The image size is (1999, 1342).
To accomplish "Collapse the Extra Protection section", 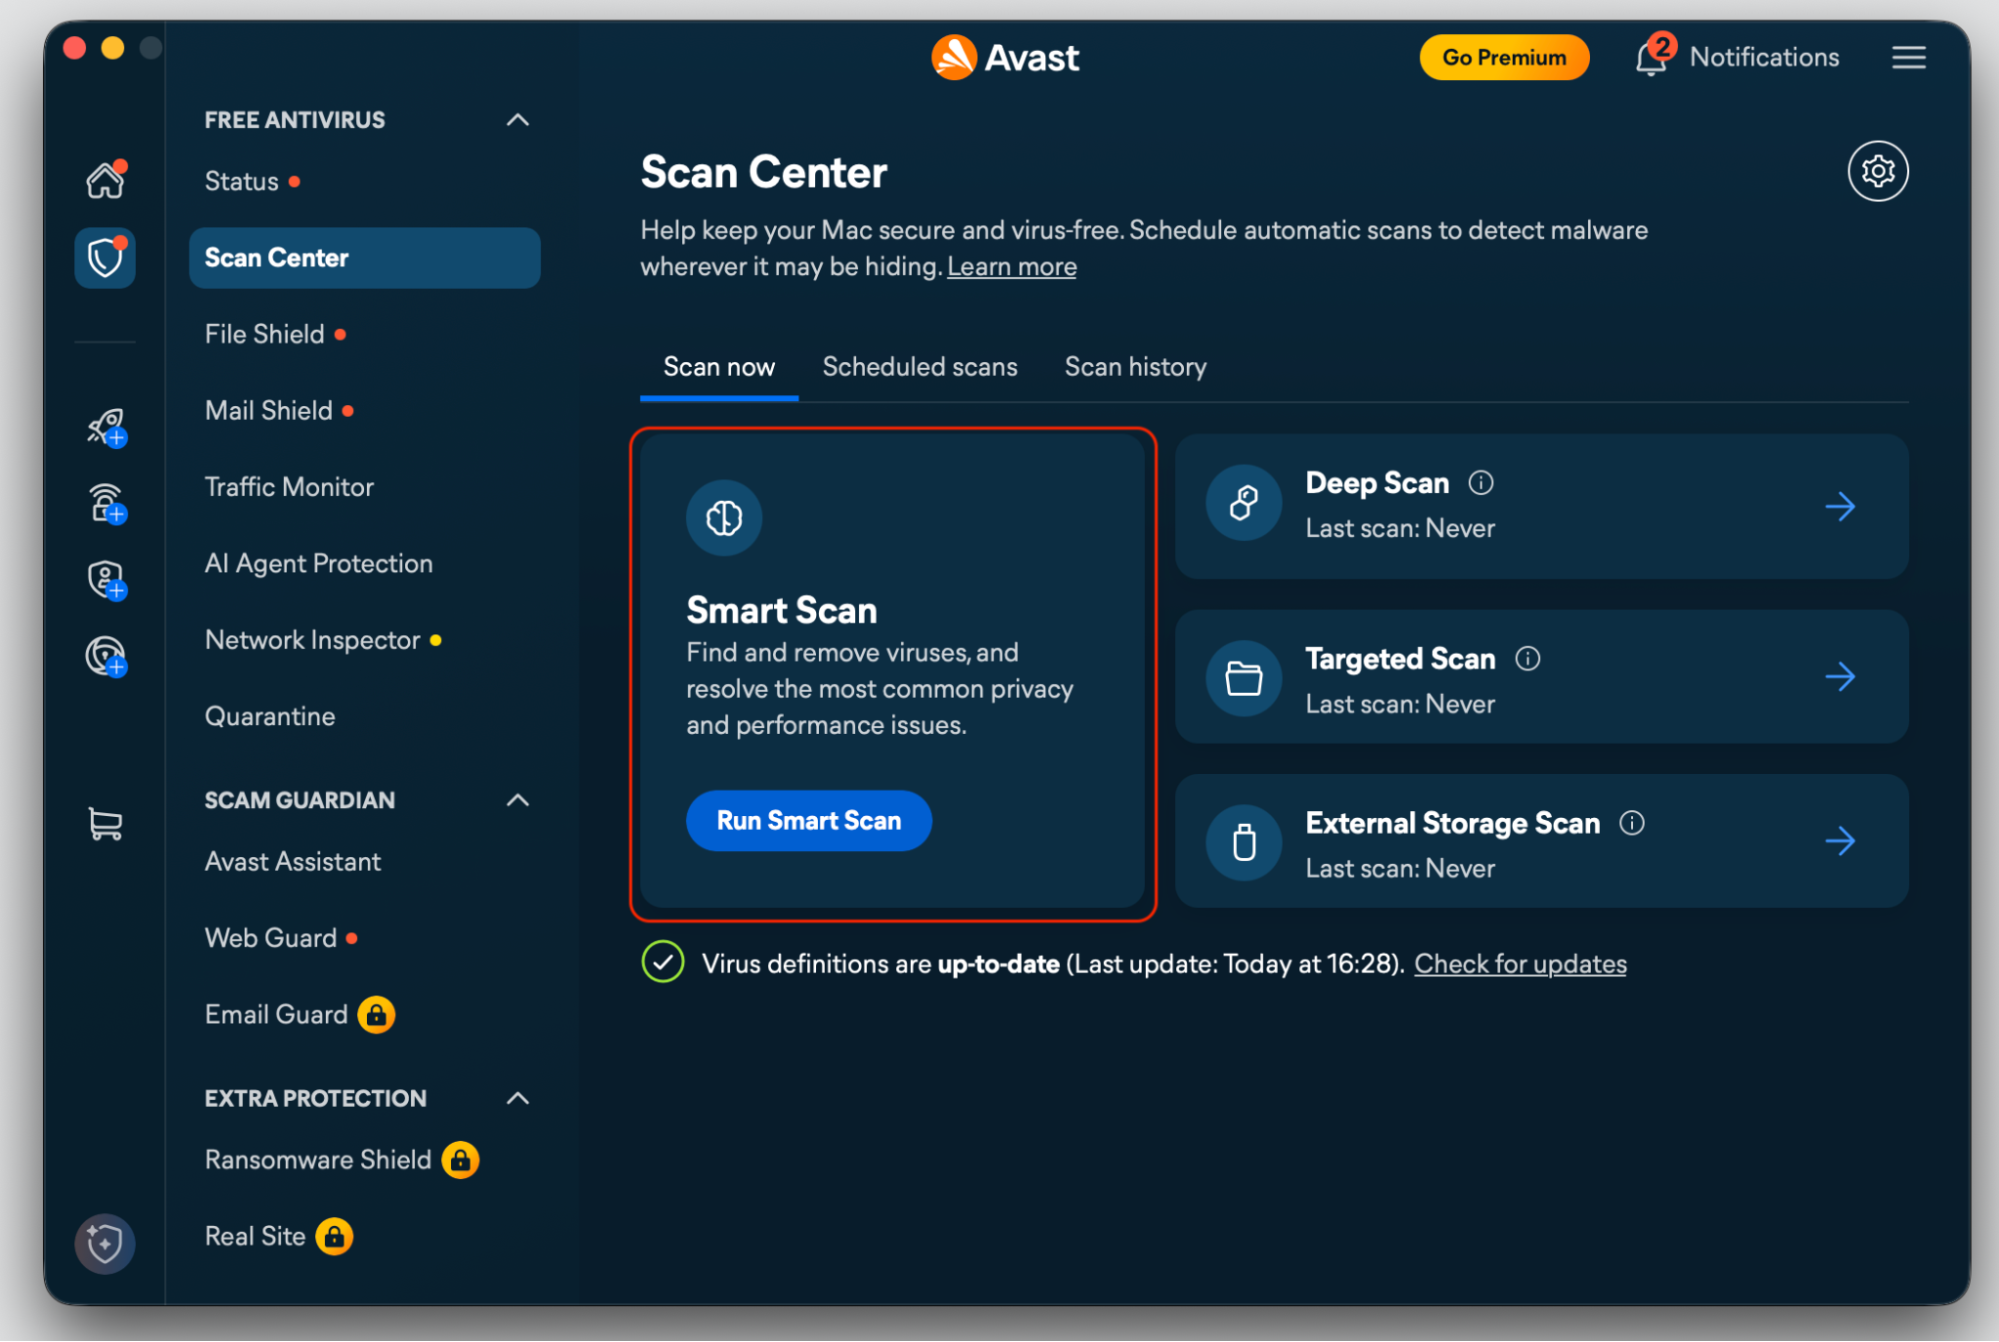I will click(x=517, y=1098).
